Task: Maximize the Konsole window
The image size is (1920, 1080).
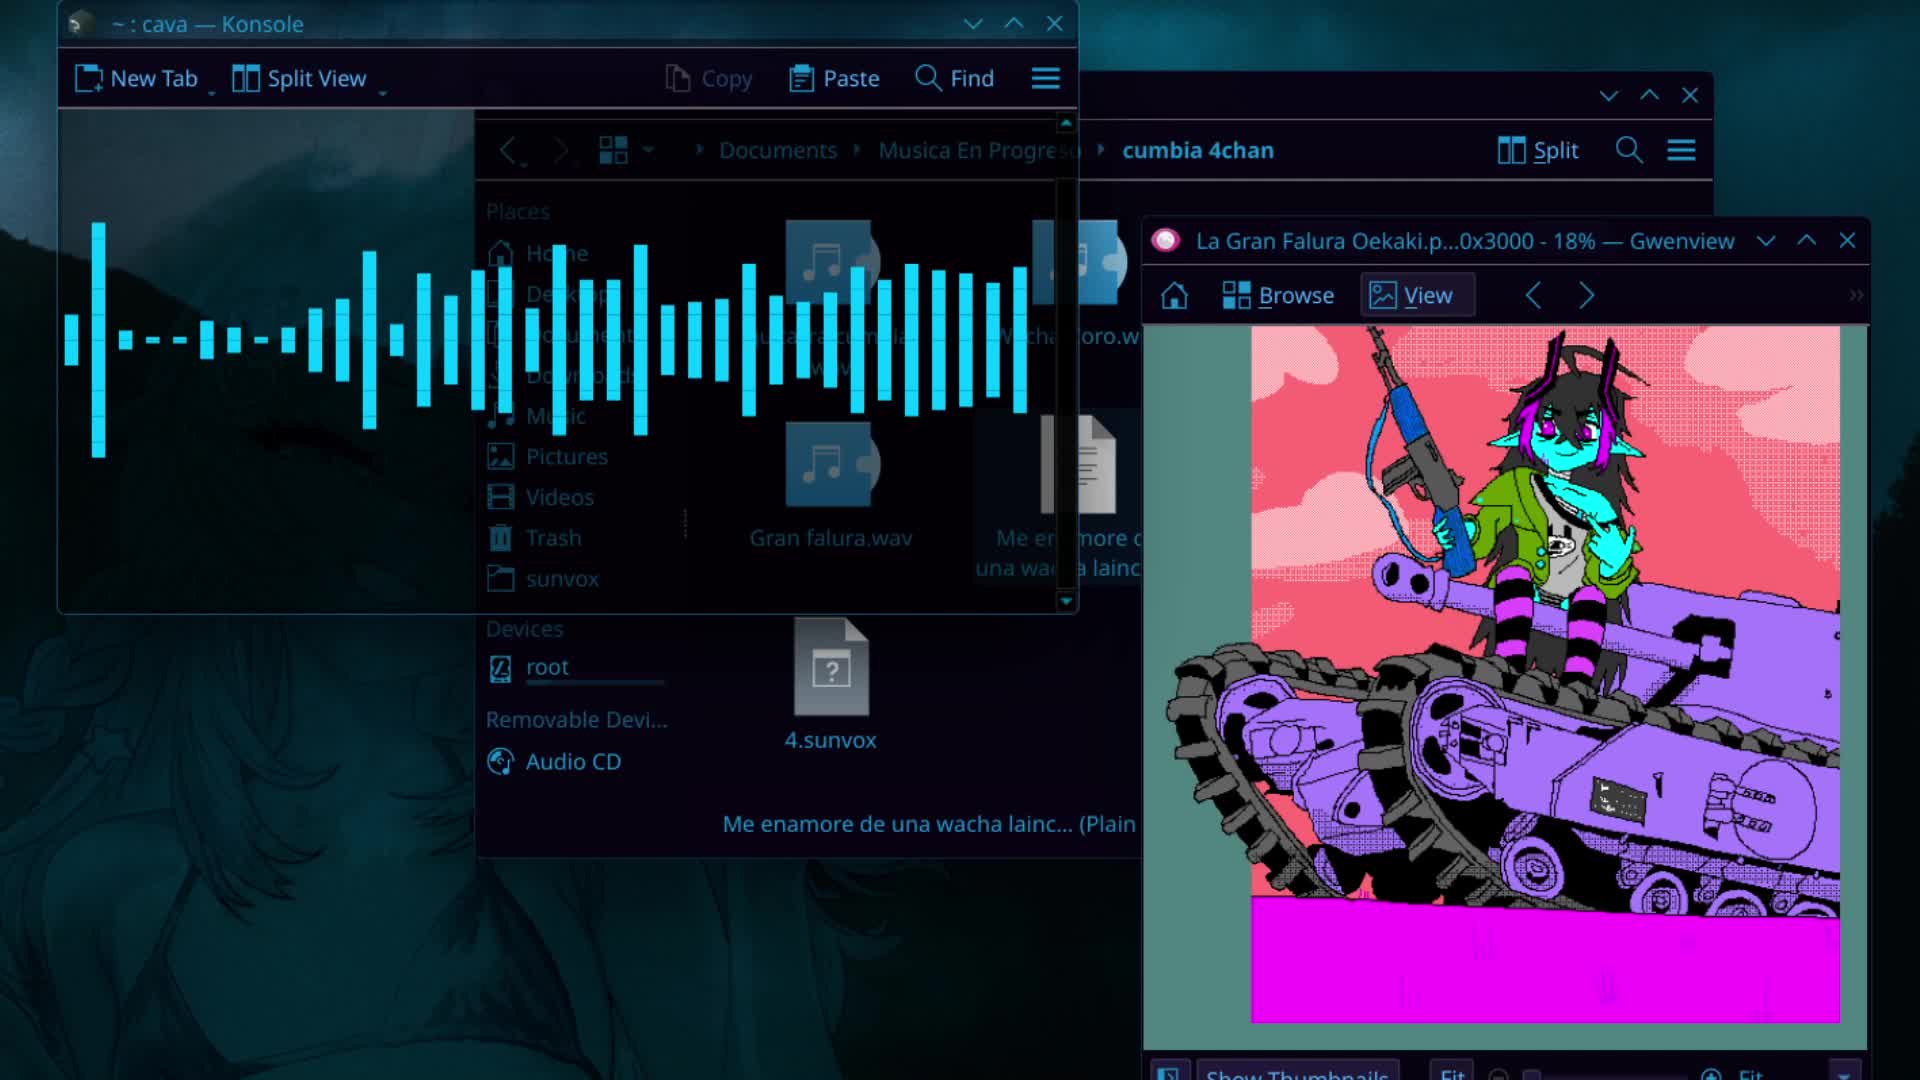Action: pos(1014,23)
